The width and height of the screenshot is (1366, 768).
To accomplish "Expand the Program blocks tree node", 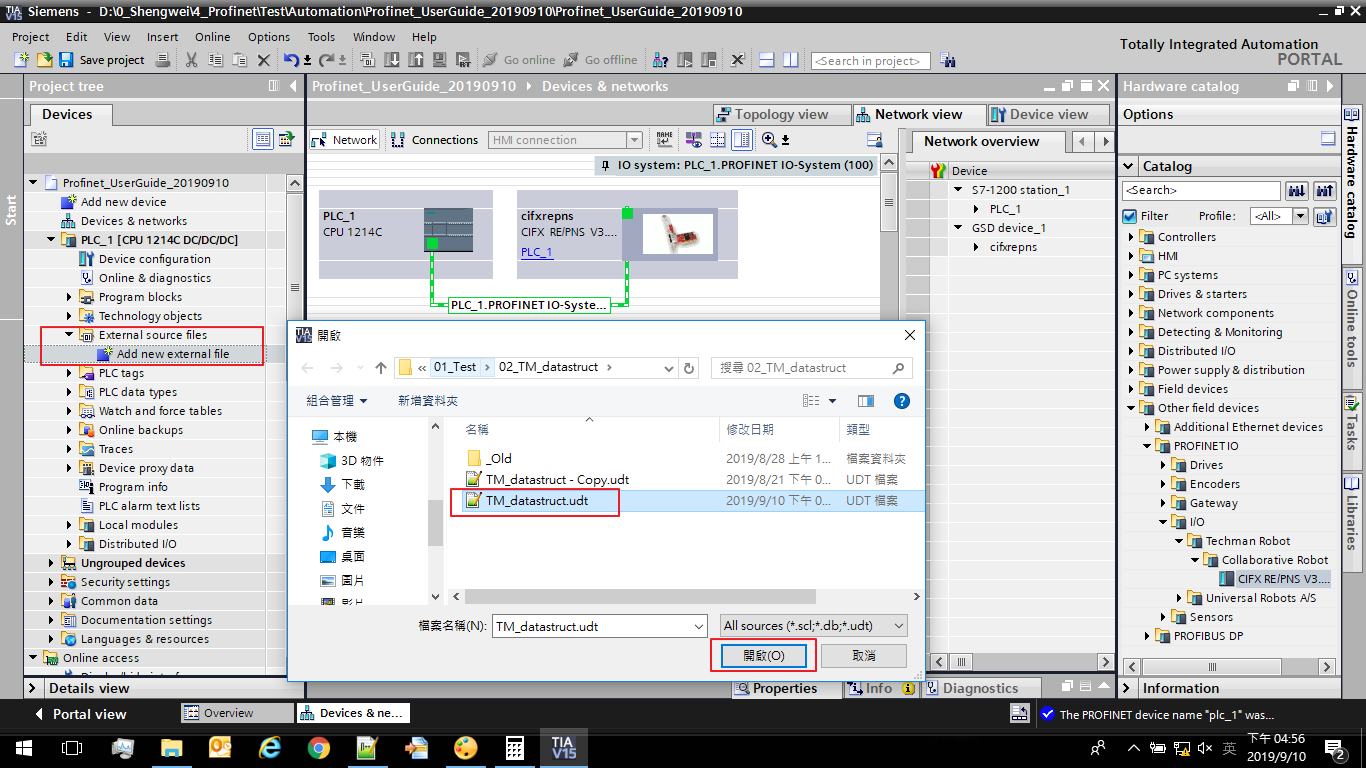I will 70,297.
